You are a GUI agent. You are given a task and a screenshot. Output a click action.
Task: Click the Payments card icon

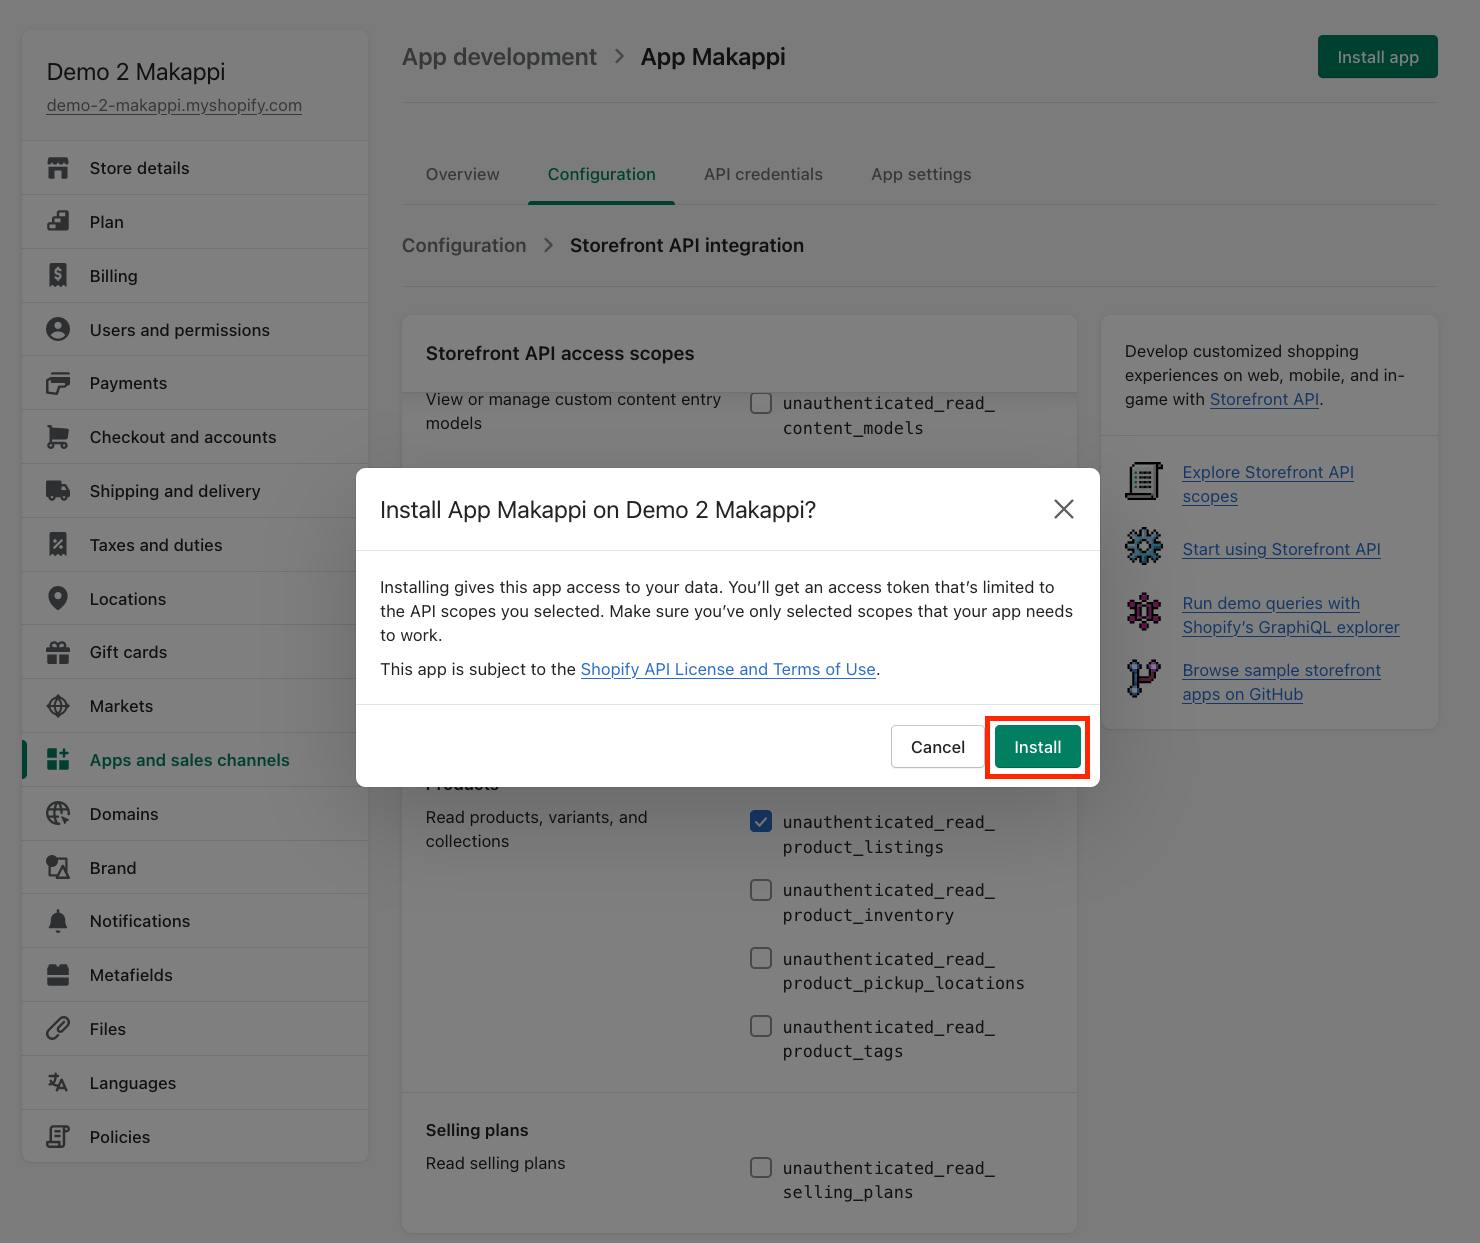click(58, 383)
